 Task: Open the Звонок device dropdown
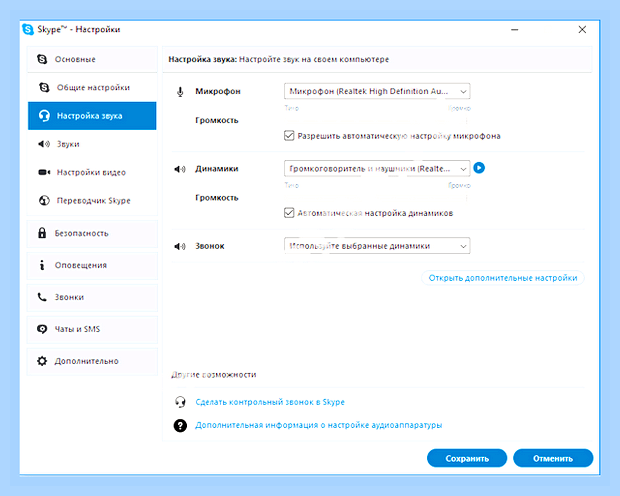(377, 246)
